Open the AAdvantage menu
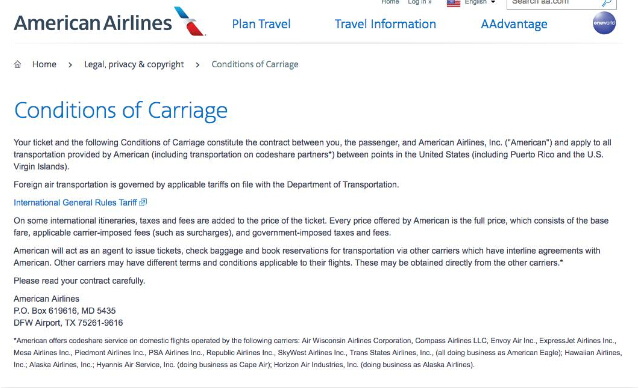This screenshot has height=388, width=639. coord(514,24)
